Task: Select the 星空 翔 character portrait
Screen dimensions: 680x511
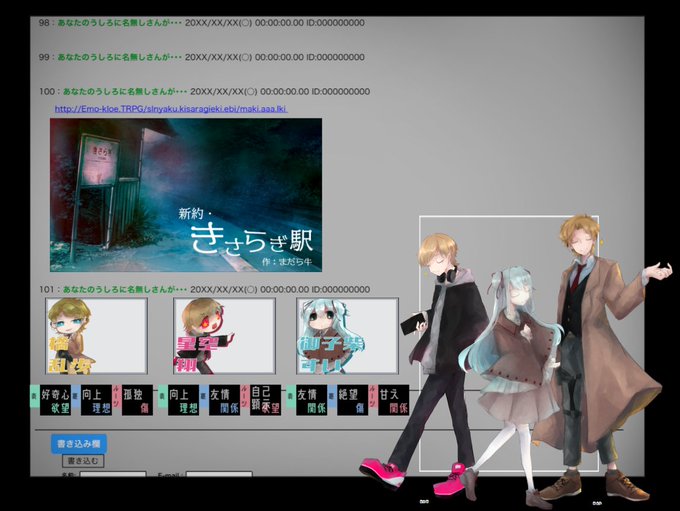Action: (224, 336)
